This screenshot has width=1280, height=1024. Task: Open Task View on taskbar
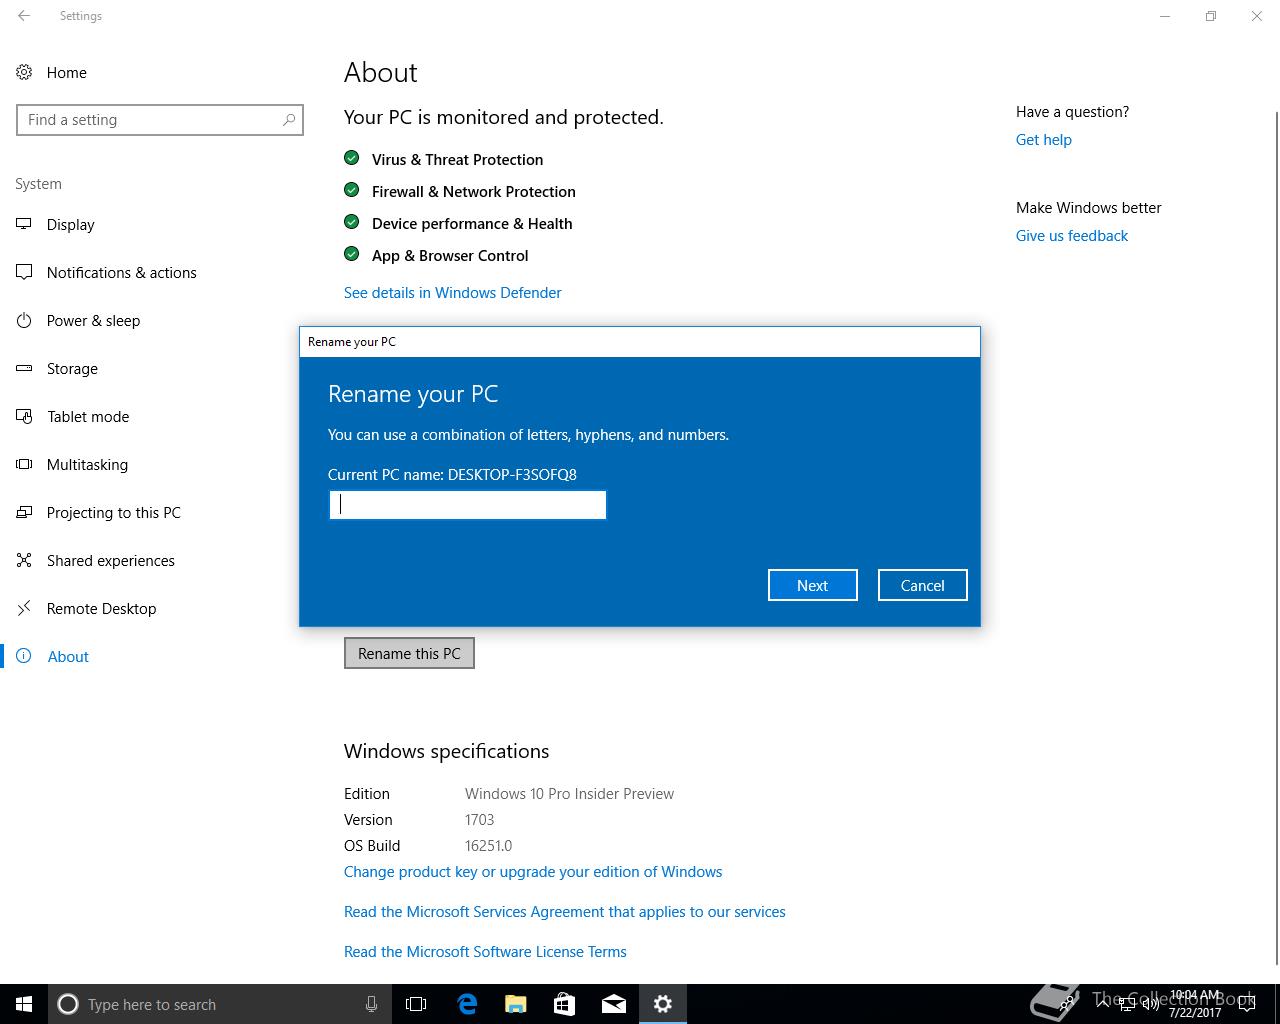(x=416, y=1004)
